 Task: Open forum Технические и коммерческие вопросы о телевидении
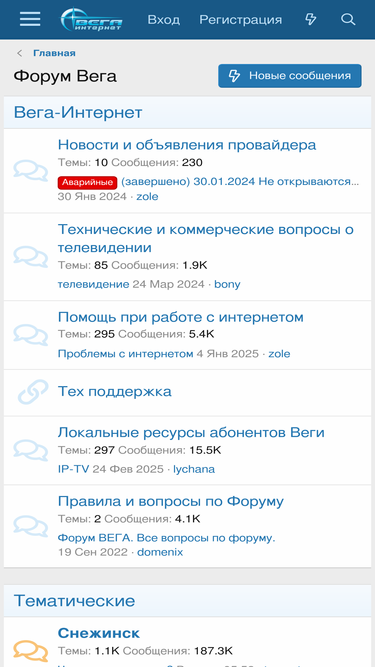click(206, 239)
